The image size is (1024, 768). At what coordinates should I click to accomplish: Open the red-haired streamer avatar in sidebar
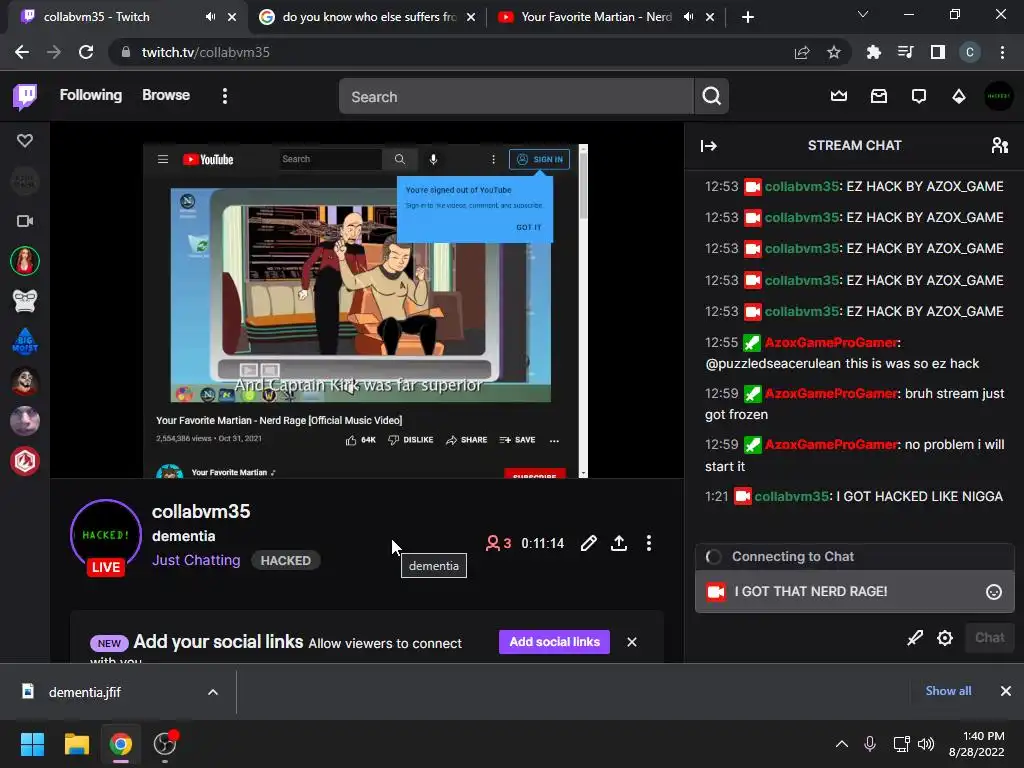click(x=25, y=261)
